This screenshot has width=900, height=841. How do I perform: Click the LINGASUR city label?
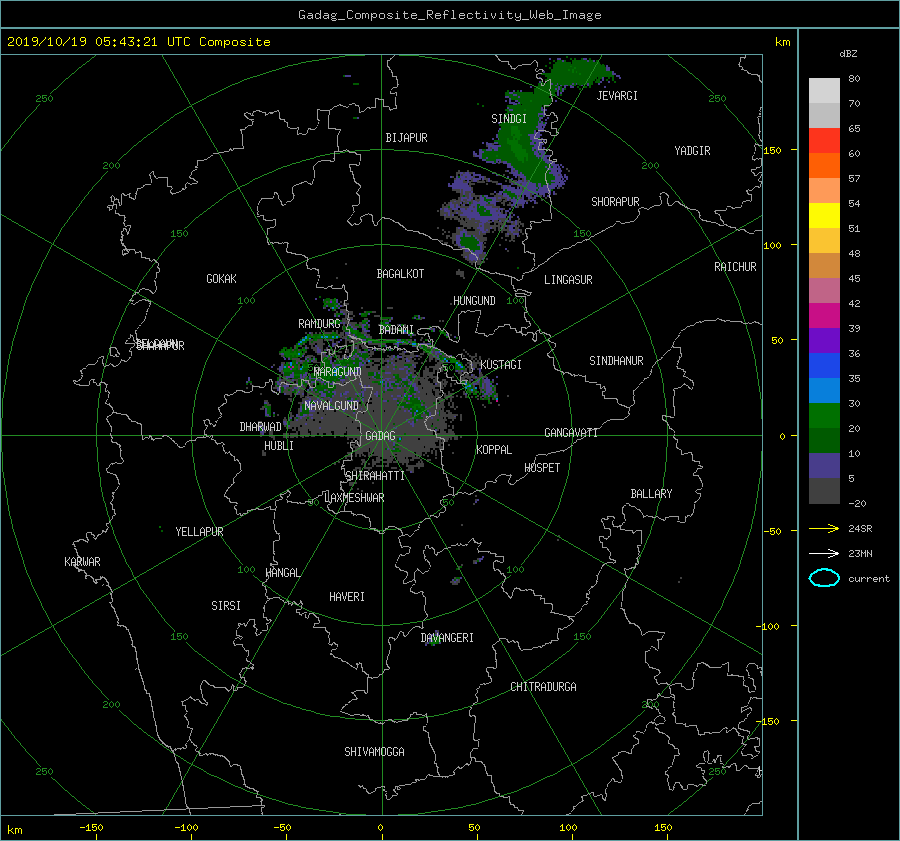tap(568, 280)
